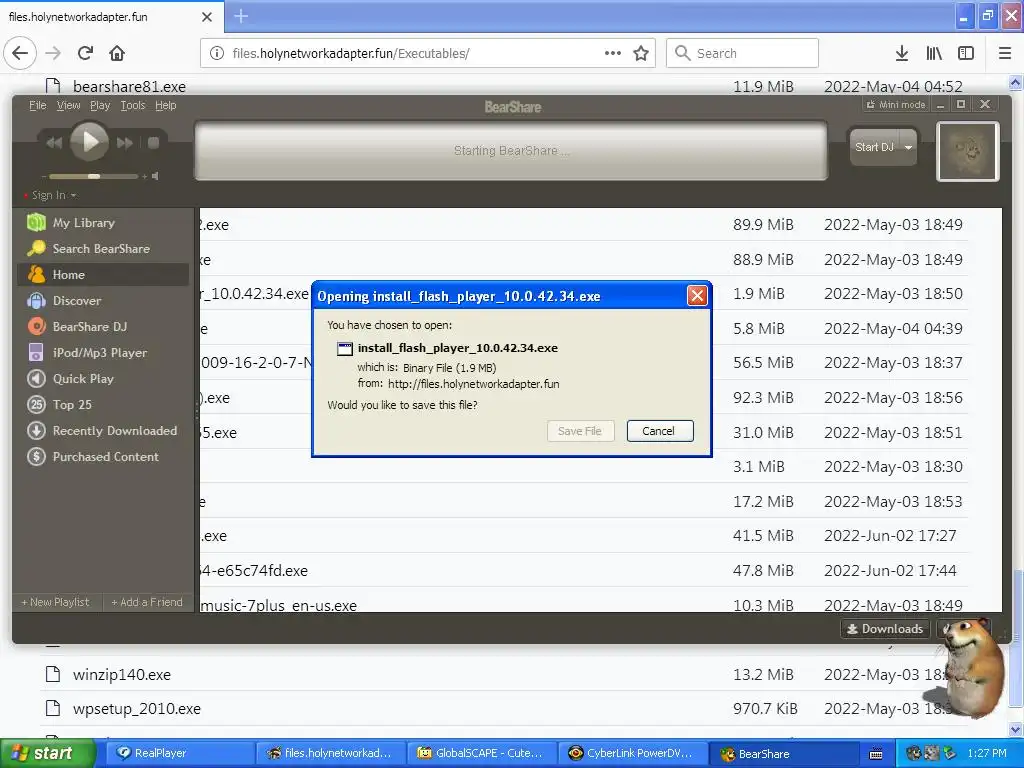Toggle the Firefox sidebar icon
Screen dimensions: 1024x768
(x=966, y=54)
